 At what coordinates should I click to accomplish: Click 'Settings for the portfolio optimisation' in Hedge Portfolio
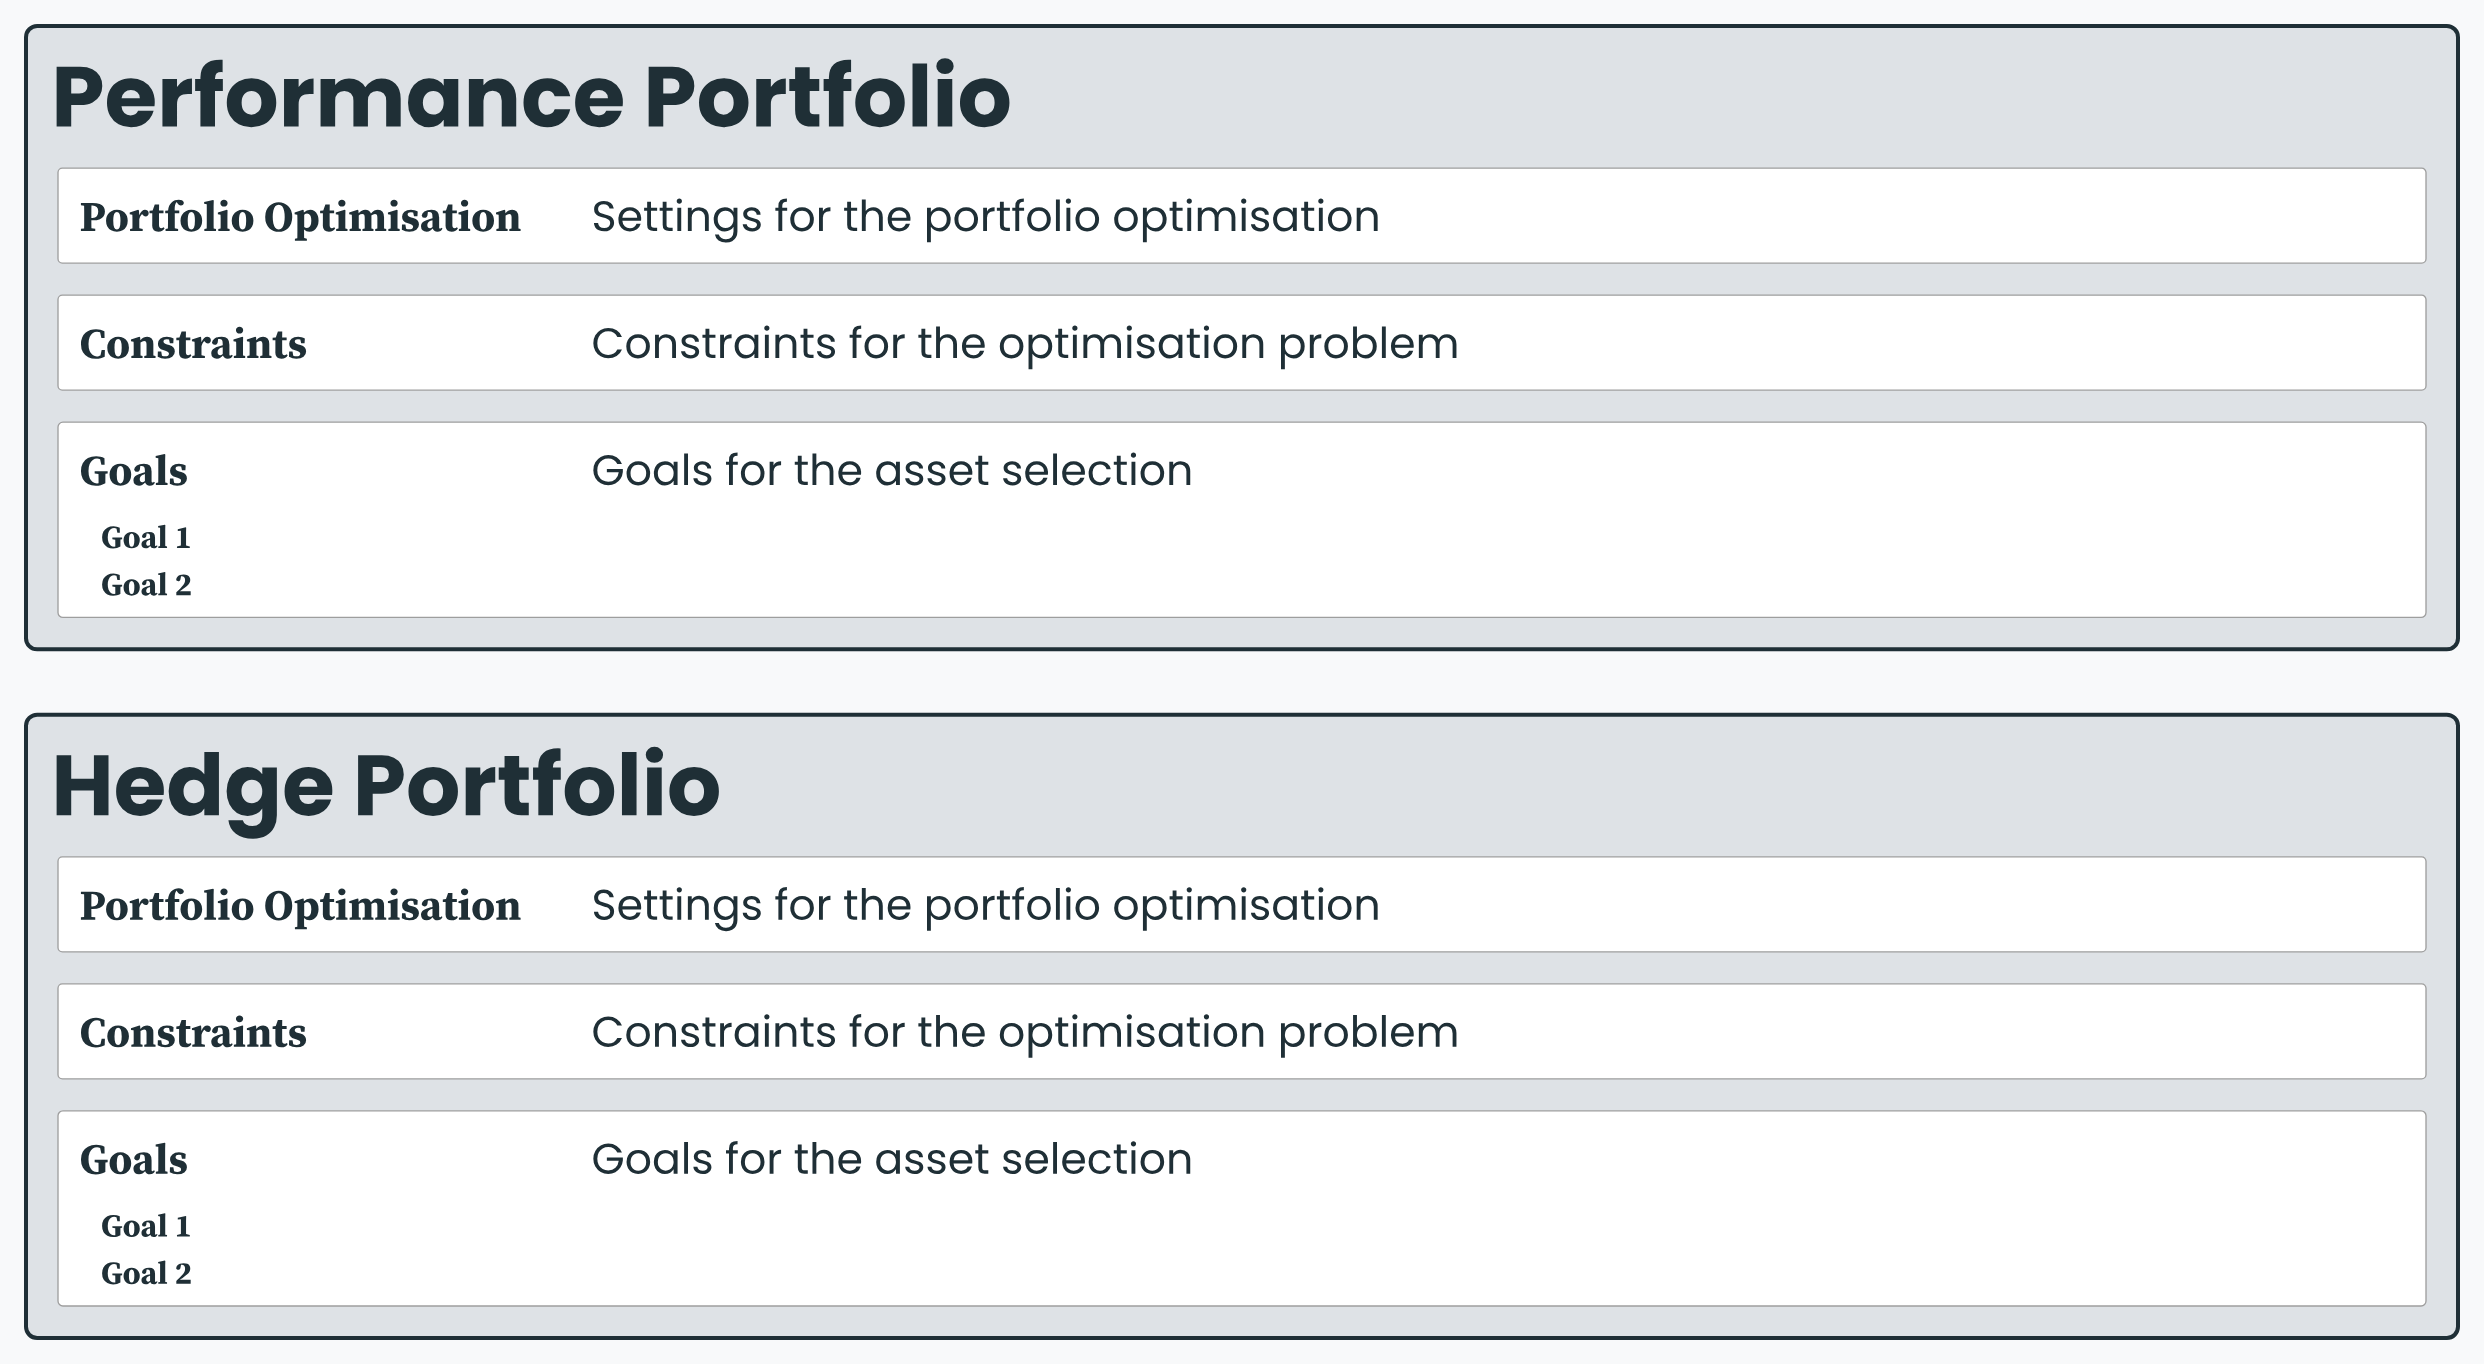tap(985, 906)
